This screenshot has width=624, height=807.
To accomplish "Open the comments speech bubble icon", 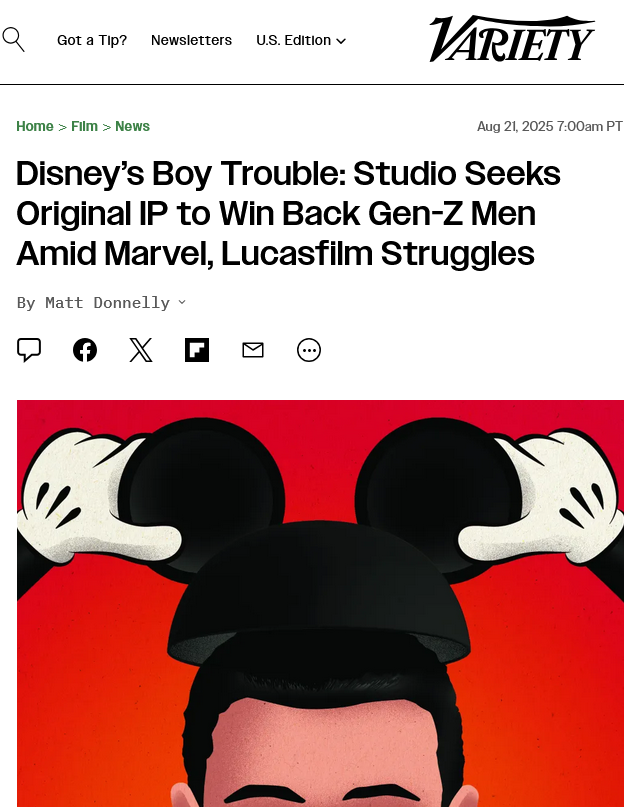I will click(x=29, y=350).
